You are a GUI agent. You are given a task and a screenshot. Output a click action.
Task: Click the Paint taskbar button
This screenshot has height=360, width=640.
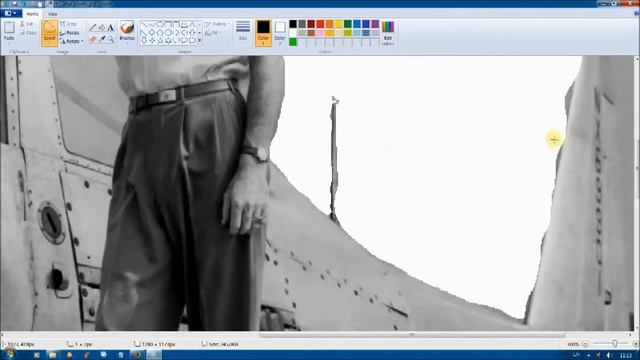tap(154, 355)
